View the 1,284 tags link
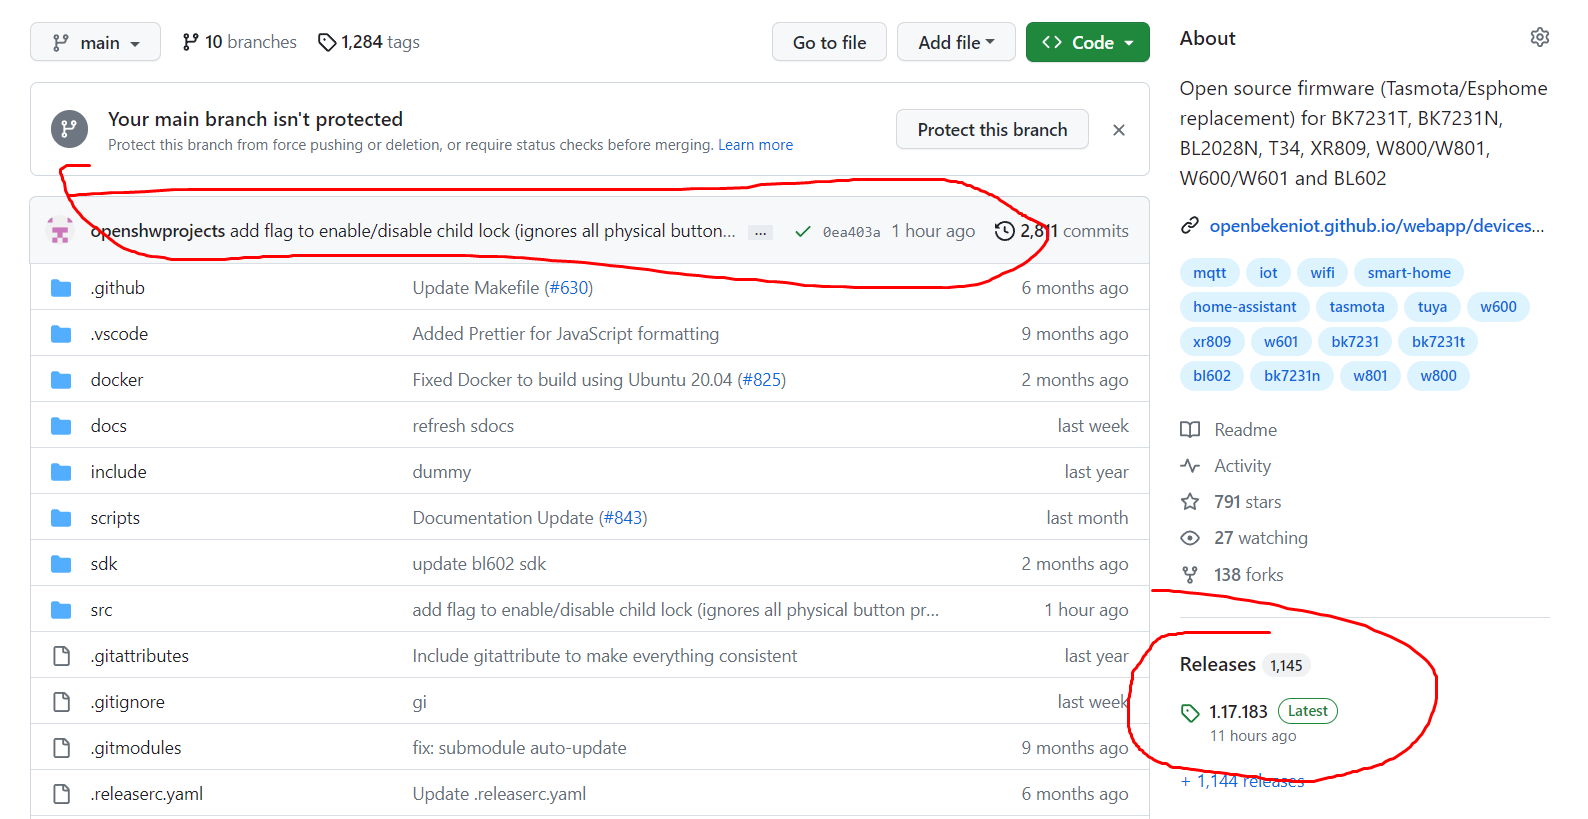1588x819 pixels. coord(369,42)
